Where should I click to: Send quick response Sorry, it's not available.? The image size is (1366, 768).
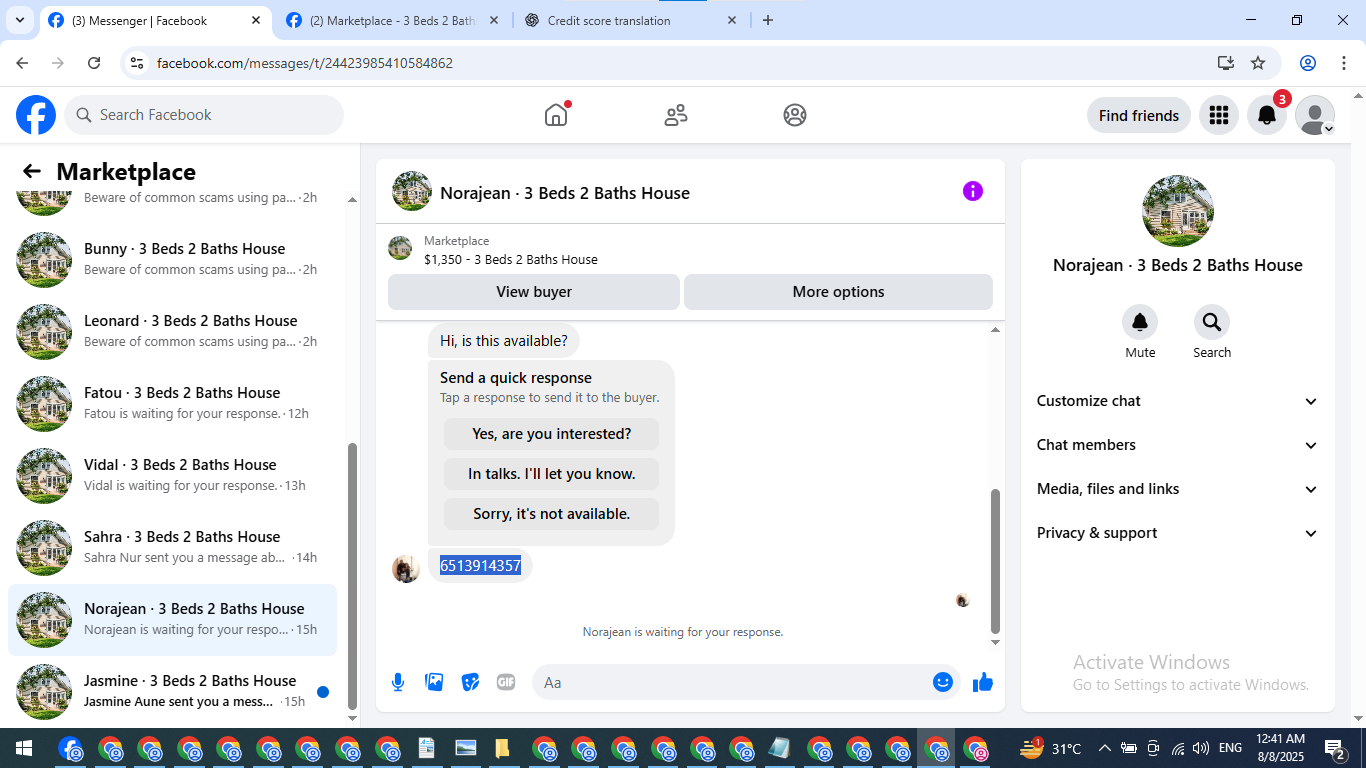(552, 514)
